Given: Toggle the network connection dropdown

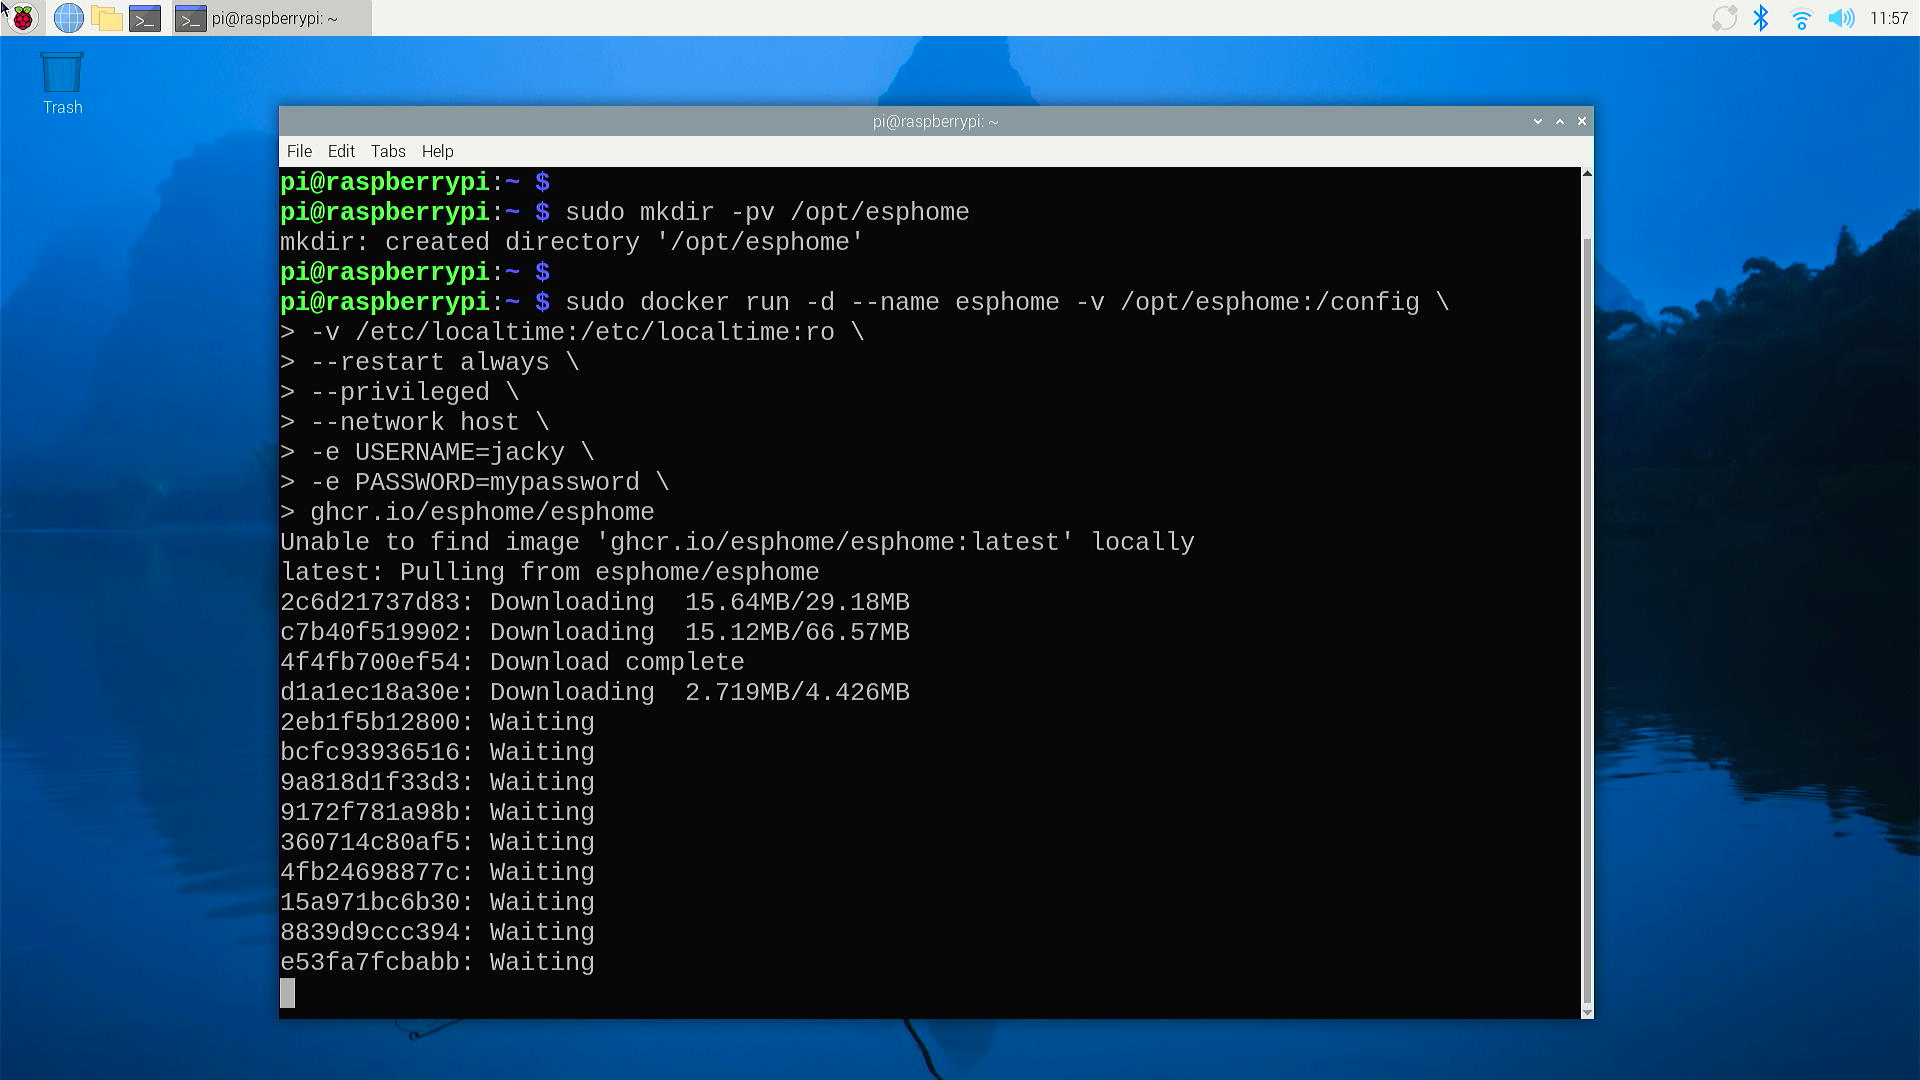Looking at the screenshot, I should click(x=1801, y=18).
